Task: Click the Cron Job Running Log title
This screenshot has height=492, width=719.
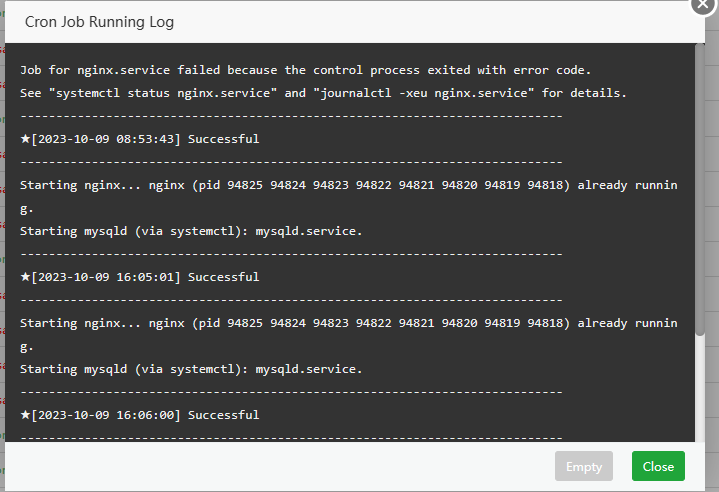Action: point(99,21)
